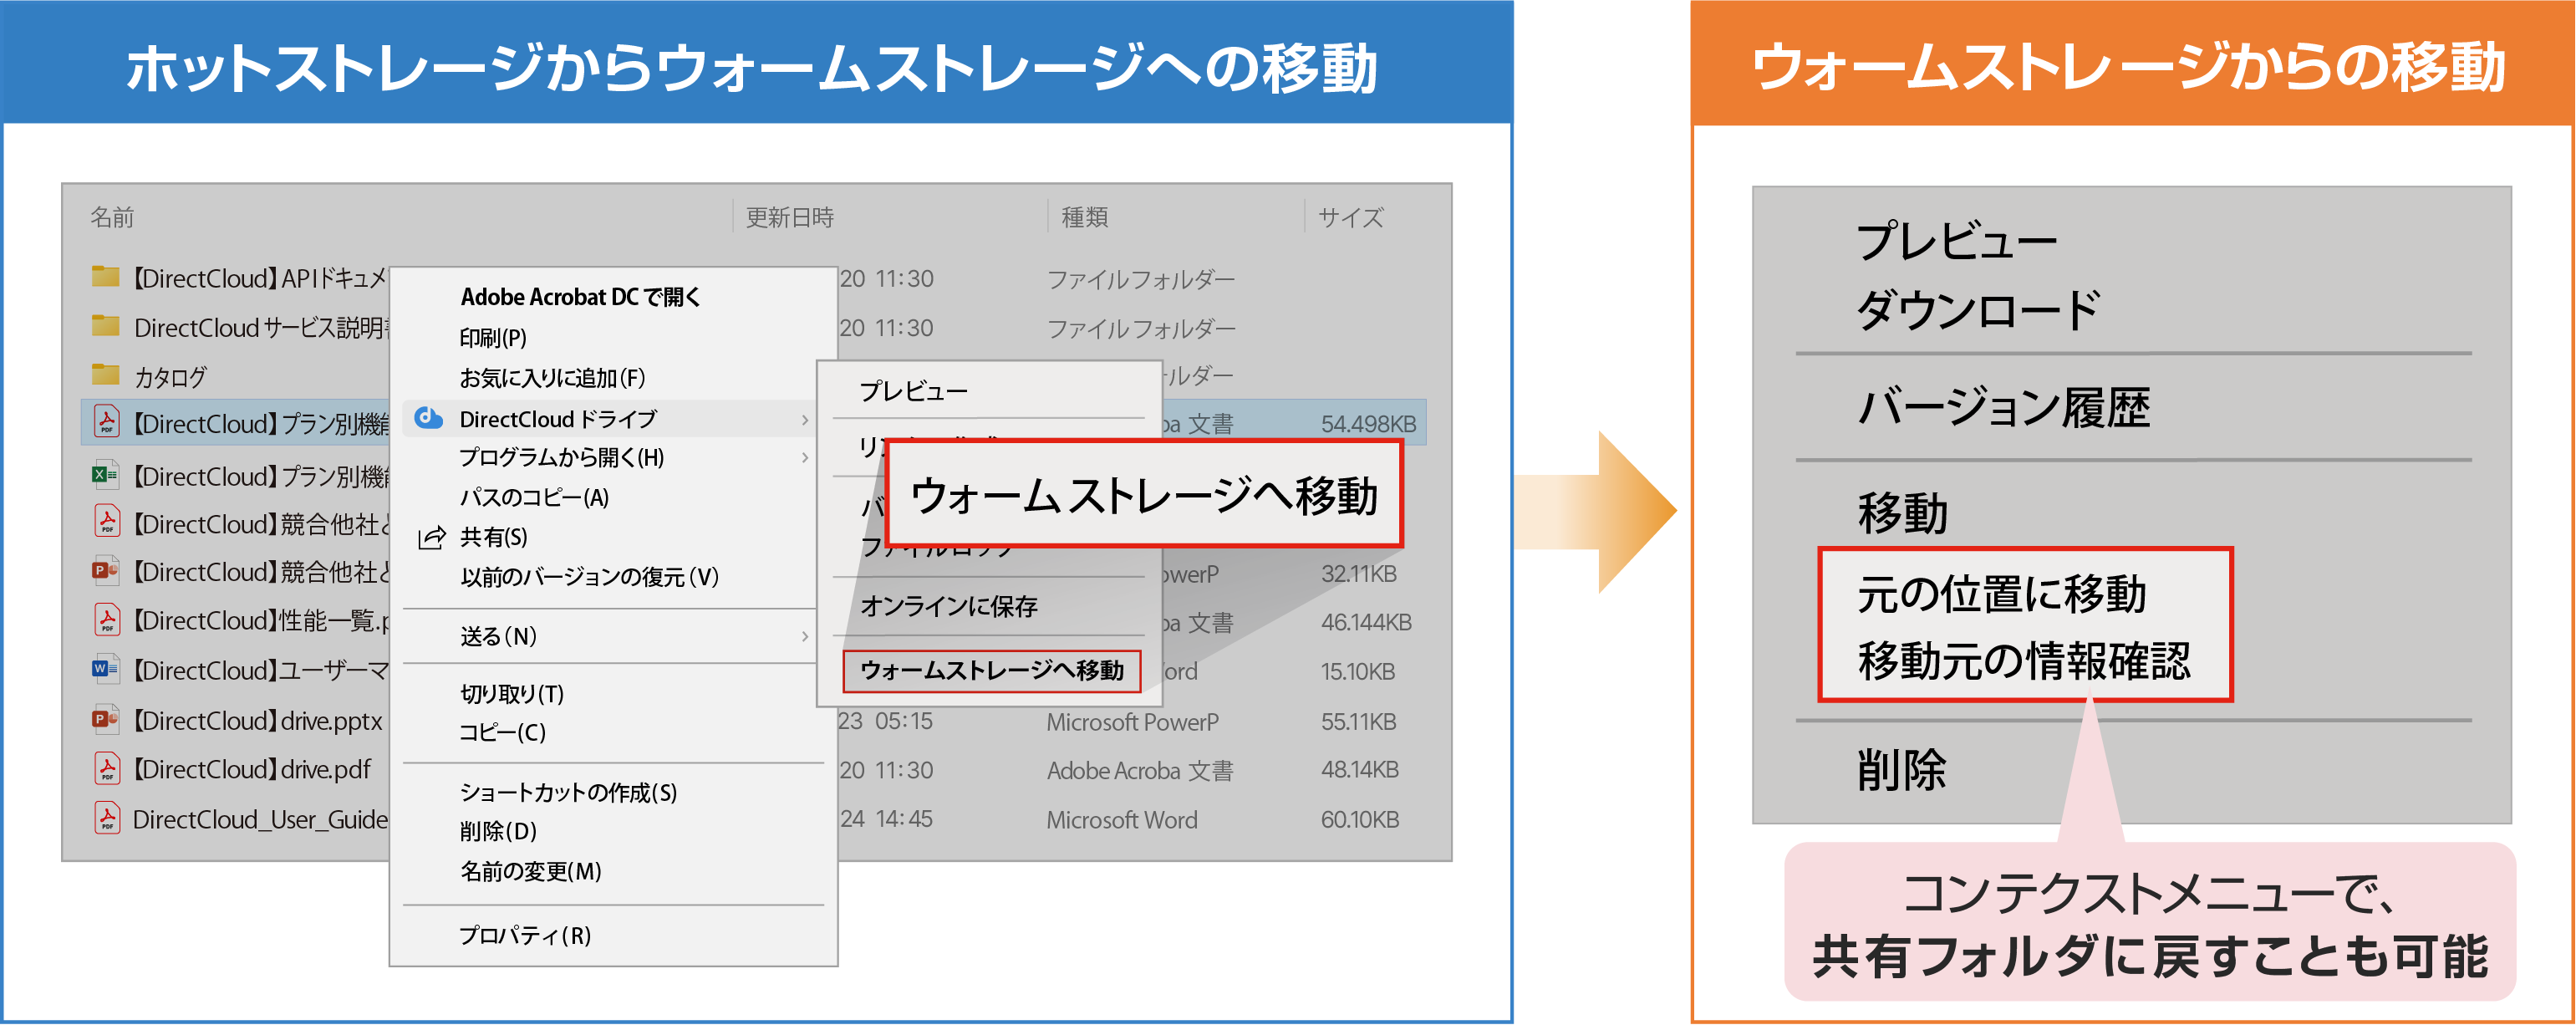Choose 削除 in the warm storage menu
The width and height of the screenshot is (2576, 1025).
pyautogui.click(x=1901, y=770)
